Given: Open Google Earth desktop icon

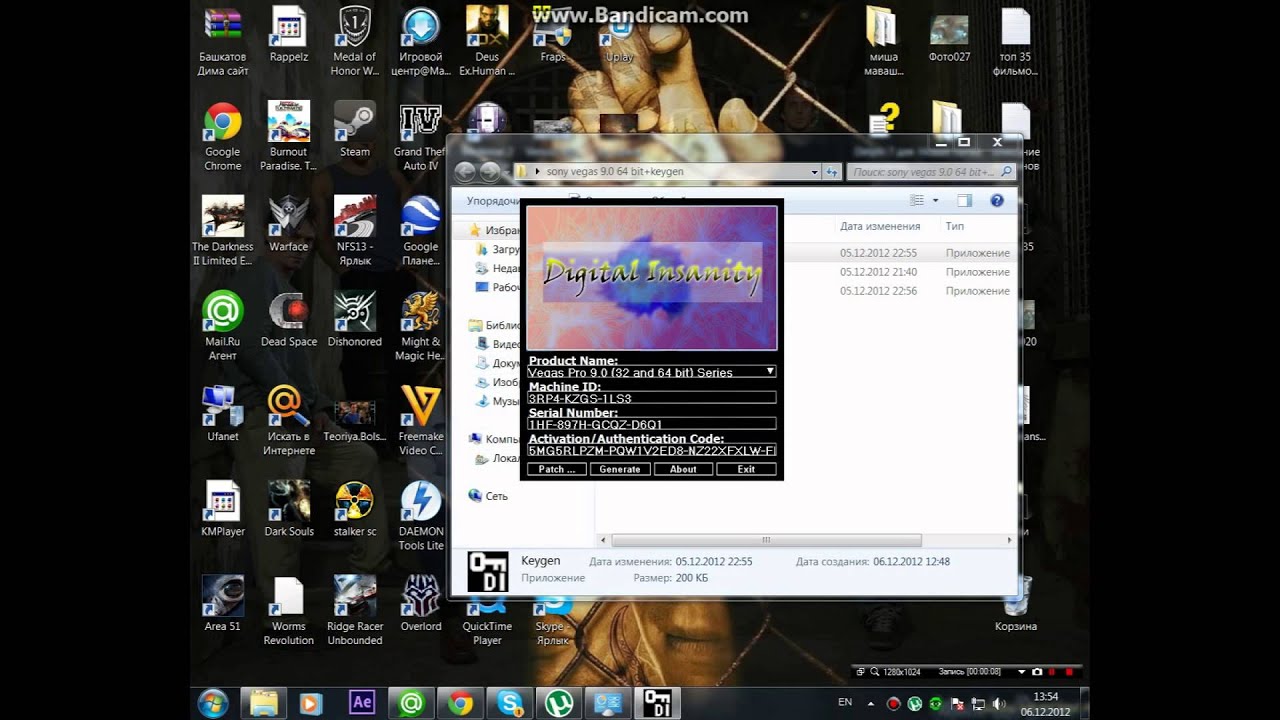Looking at the screenshot, I should pyautogui.click(x=421, y=231).
